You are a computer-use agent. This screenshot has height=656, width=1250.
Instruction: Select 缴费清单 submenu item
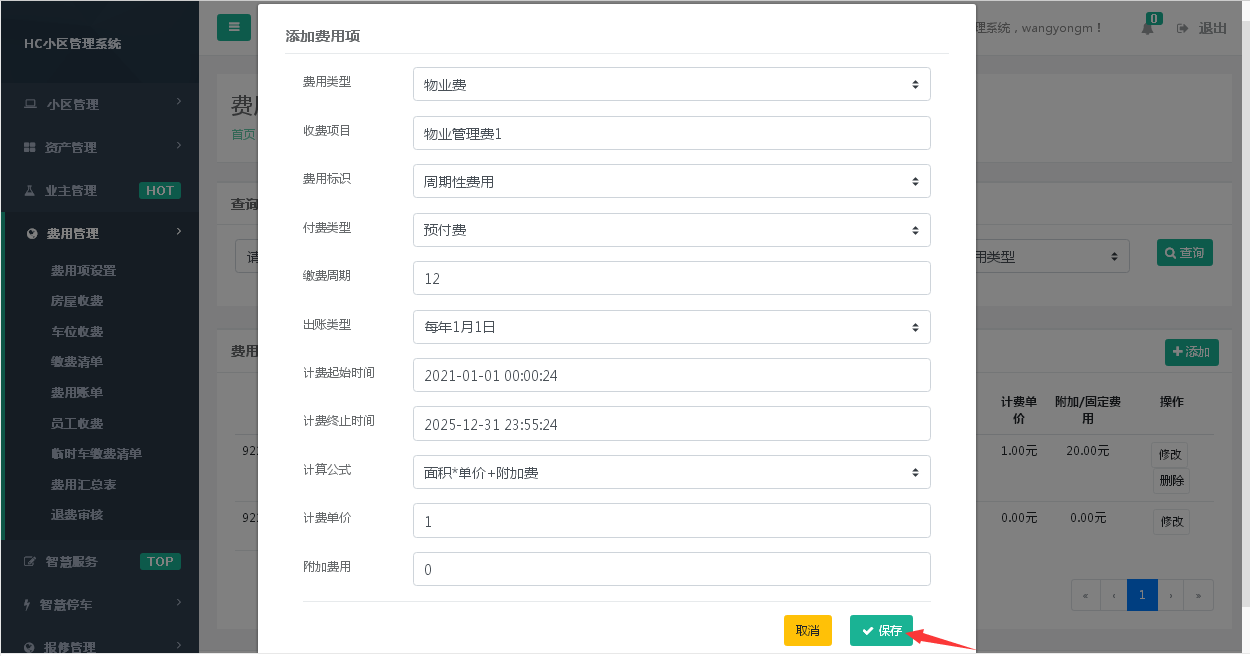point(77,362)
